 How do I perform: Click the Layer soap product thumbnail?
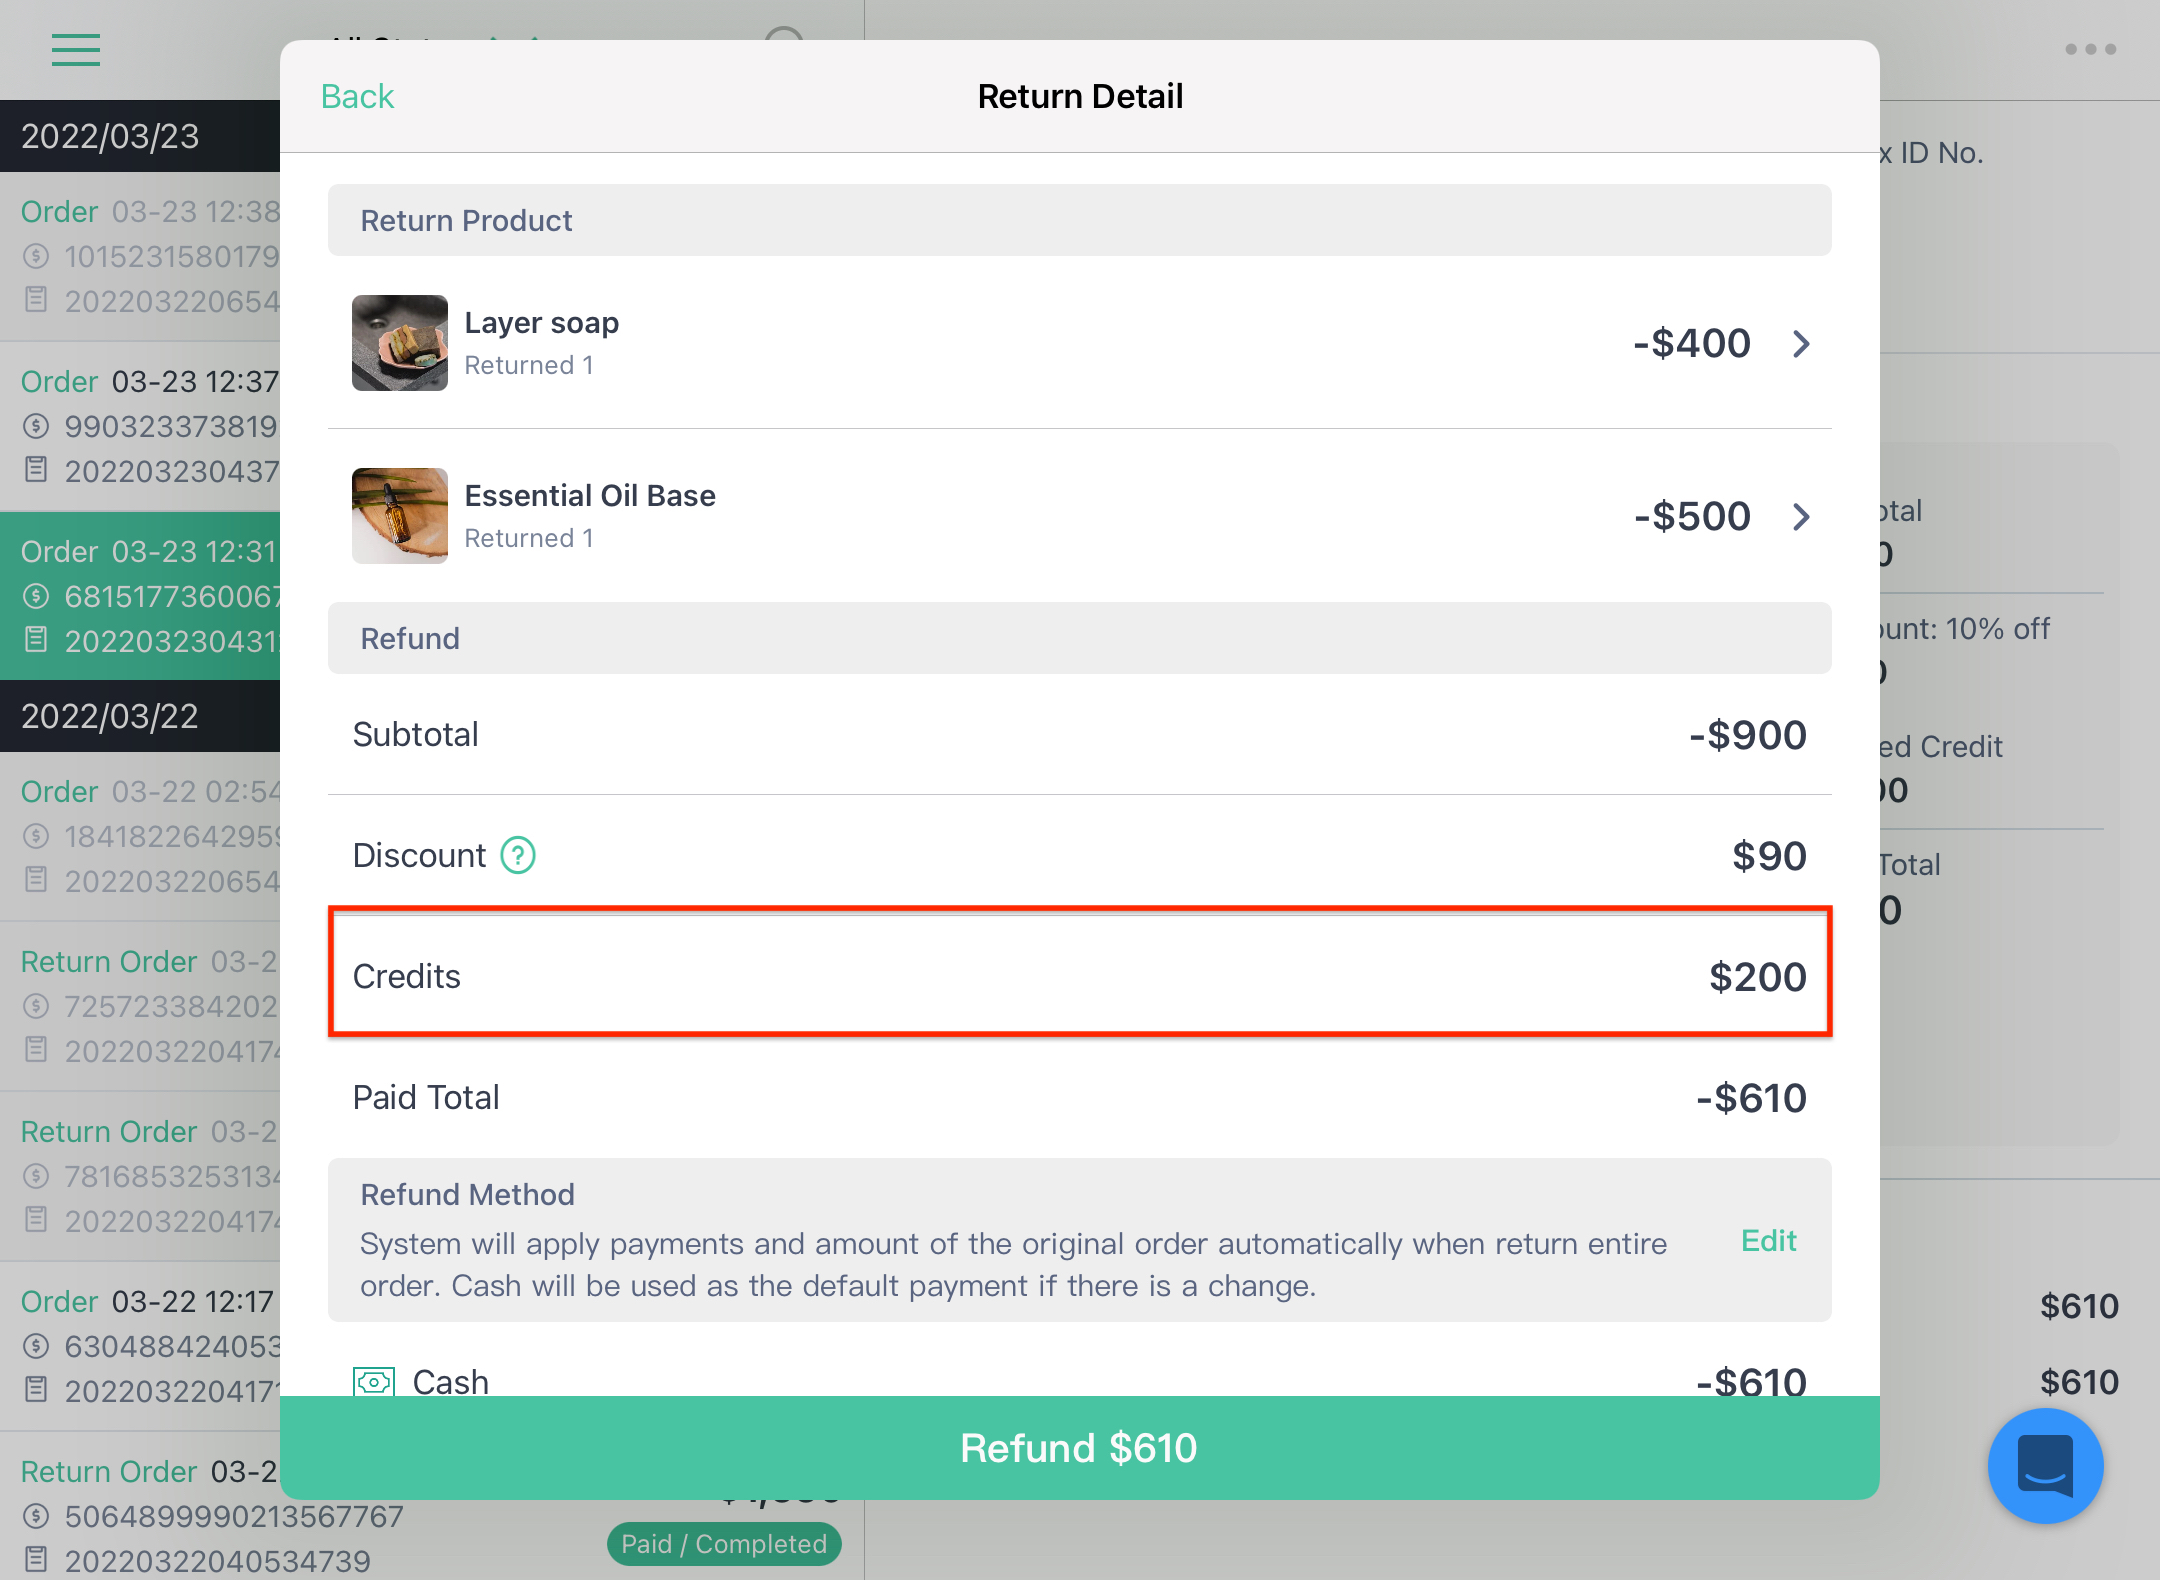[400, 343]
